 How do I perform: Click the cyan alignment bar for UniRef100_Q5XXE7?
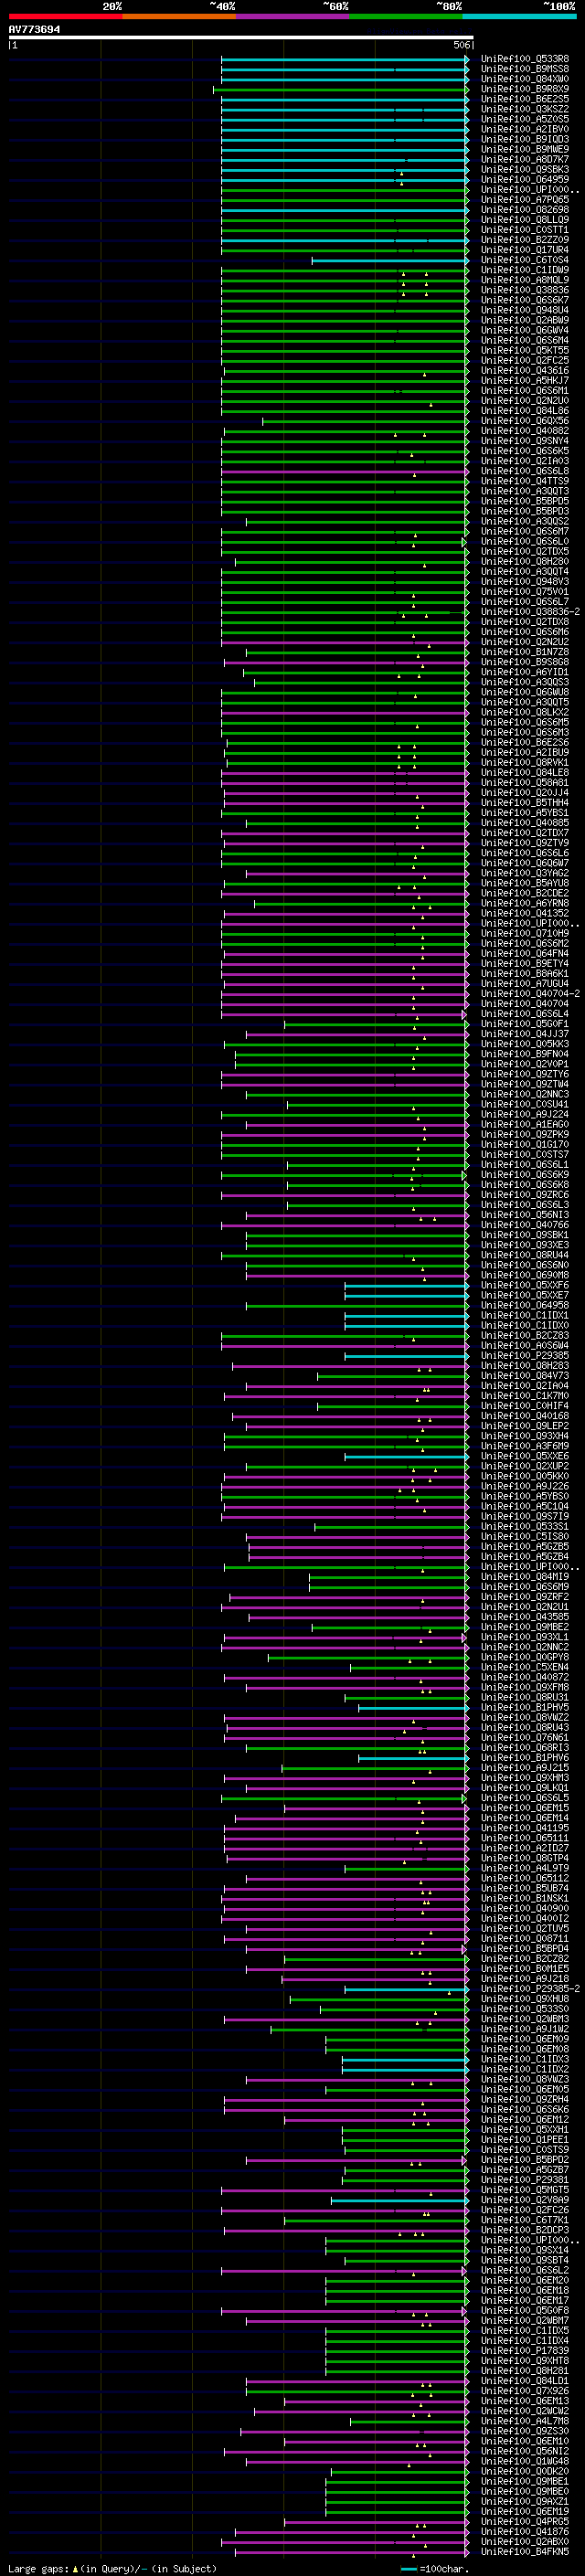pos(406,1295)
